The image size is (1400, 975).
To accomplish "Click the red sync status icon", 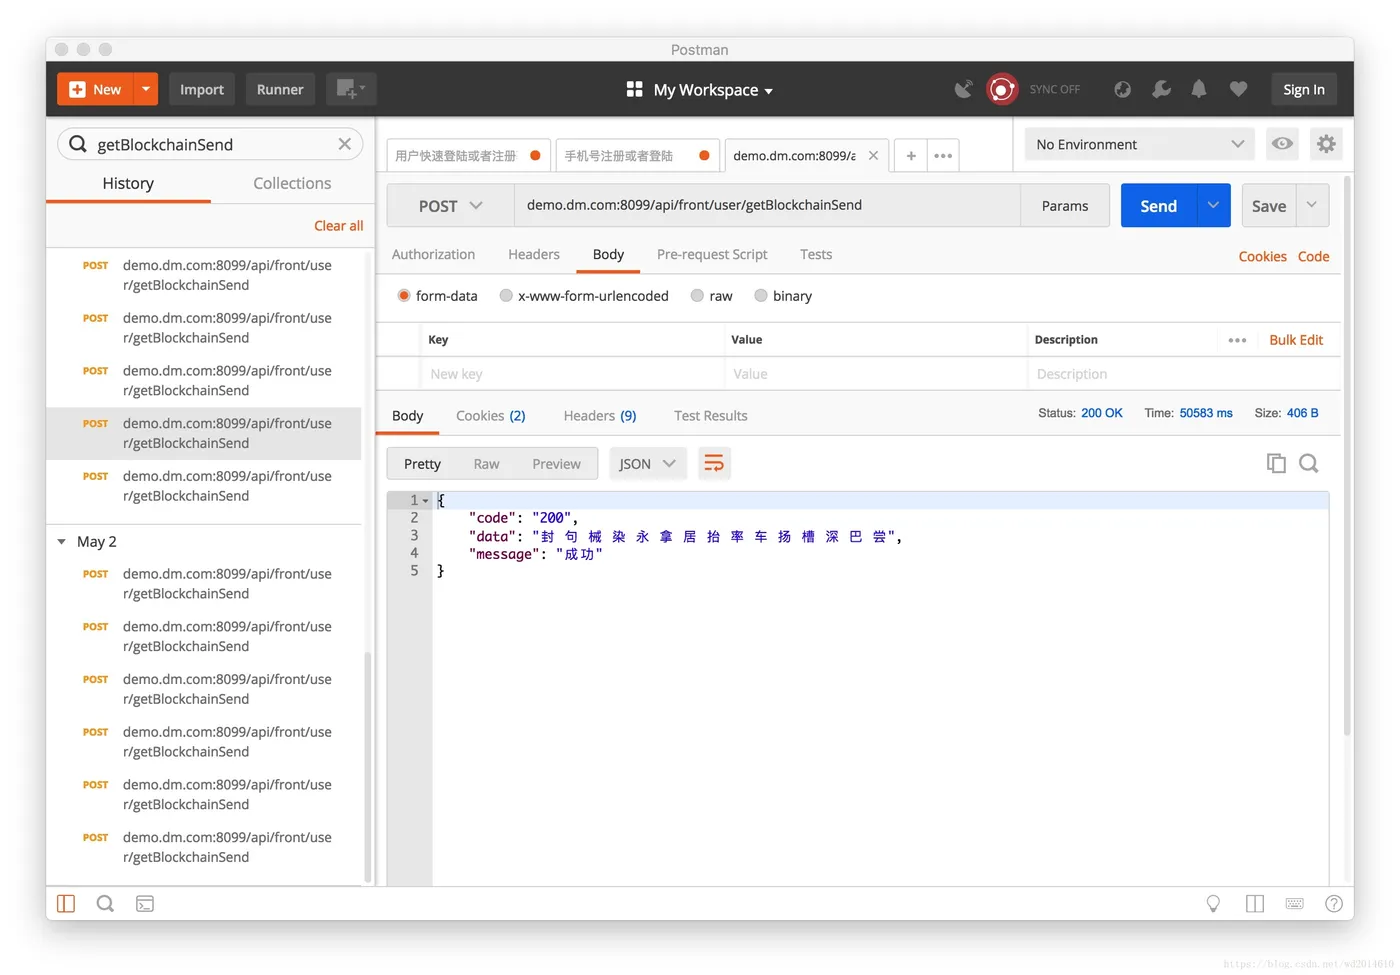I will click(x=1002, y=90).
